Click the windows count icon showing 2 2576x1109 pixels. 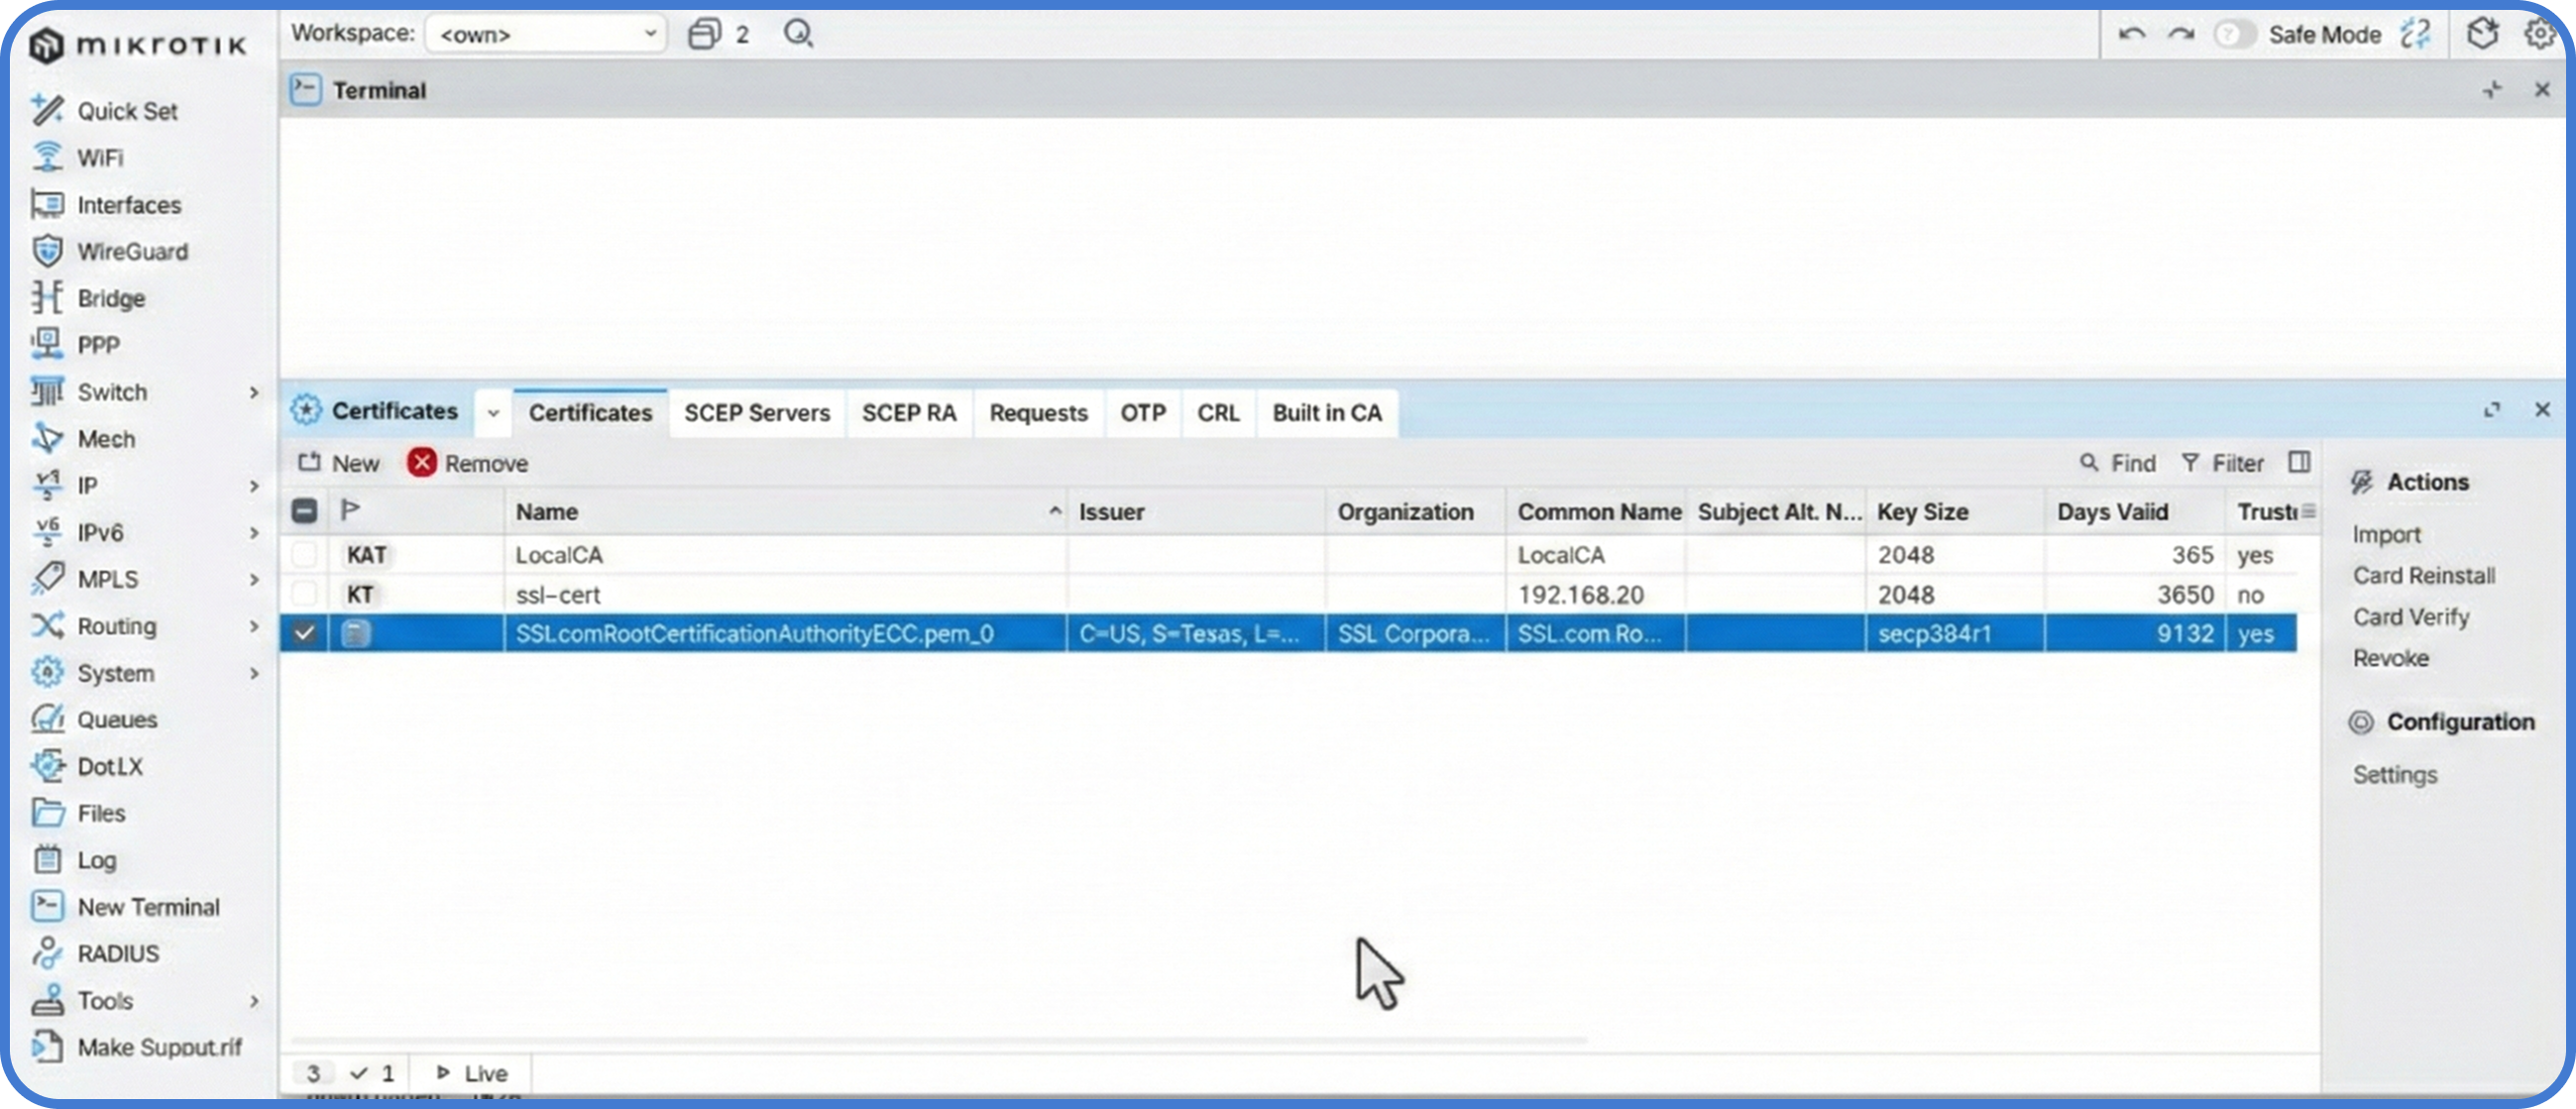point(705,34)
